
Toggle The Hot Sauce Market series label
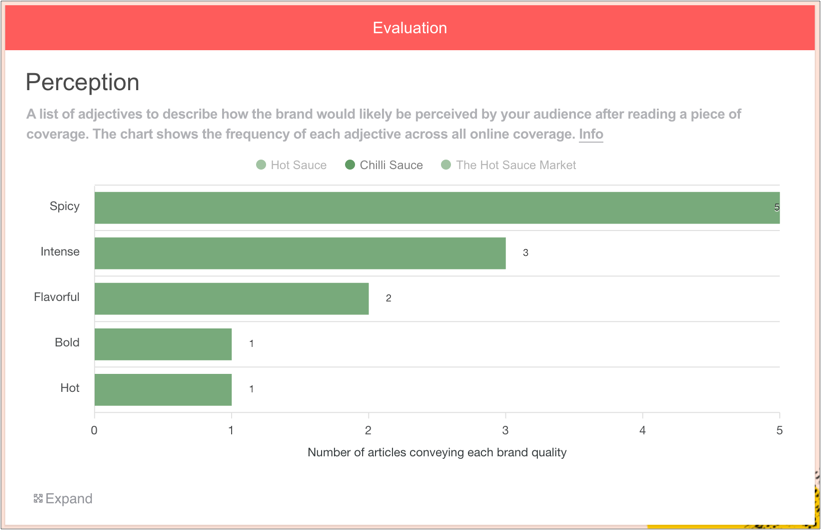tap(516, 165)
